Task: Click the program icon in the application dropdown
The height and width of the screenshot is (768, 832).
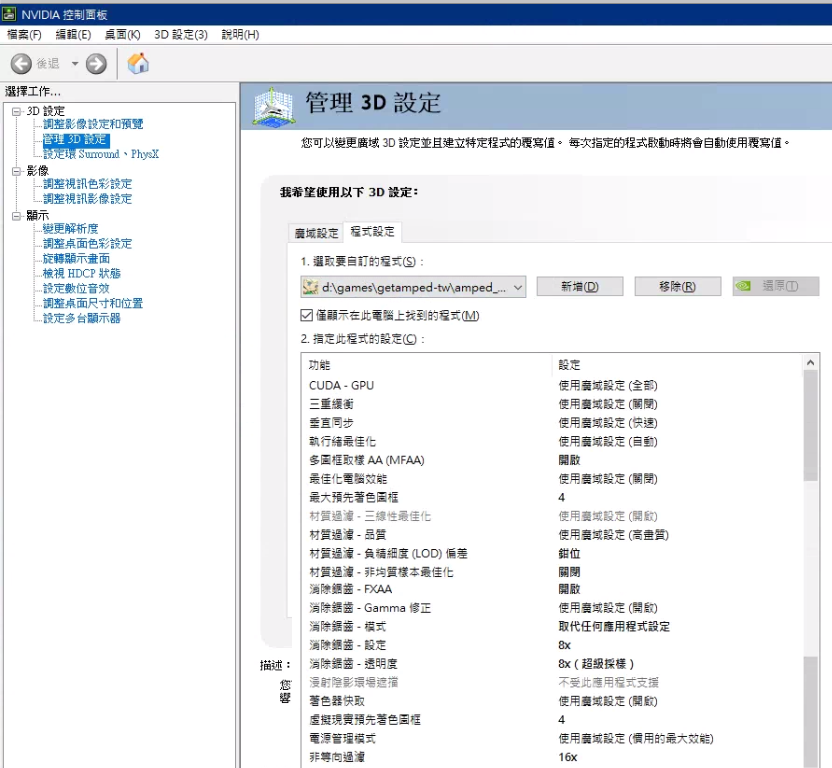Action: click(310, 287)
